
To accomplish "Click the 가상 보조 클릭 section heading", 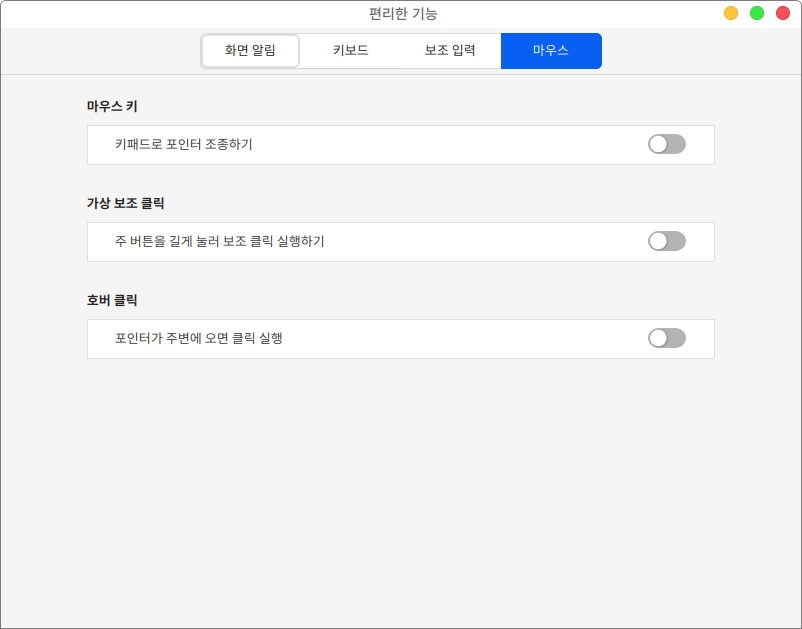I will point(126,203).
